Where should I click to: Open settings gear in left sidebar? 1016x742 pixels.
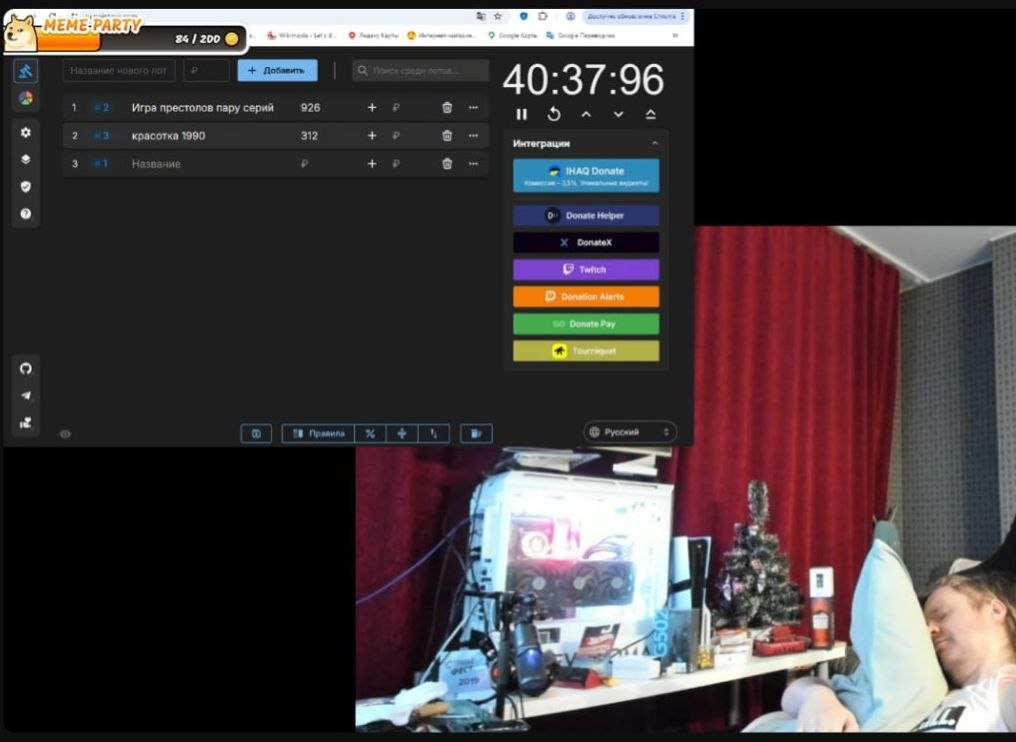26,132
